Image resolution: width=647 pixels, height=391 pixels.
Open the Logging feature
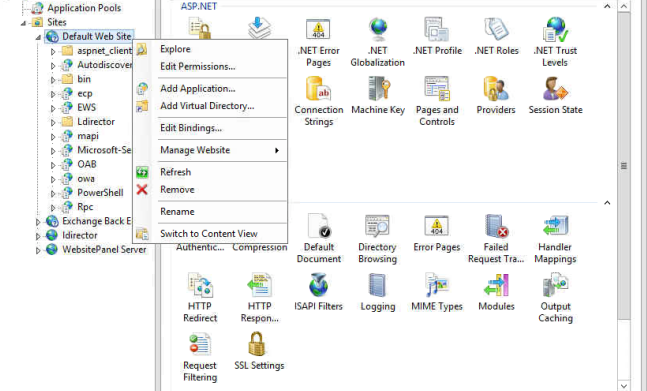[x=378, y=292]
